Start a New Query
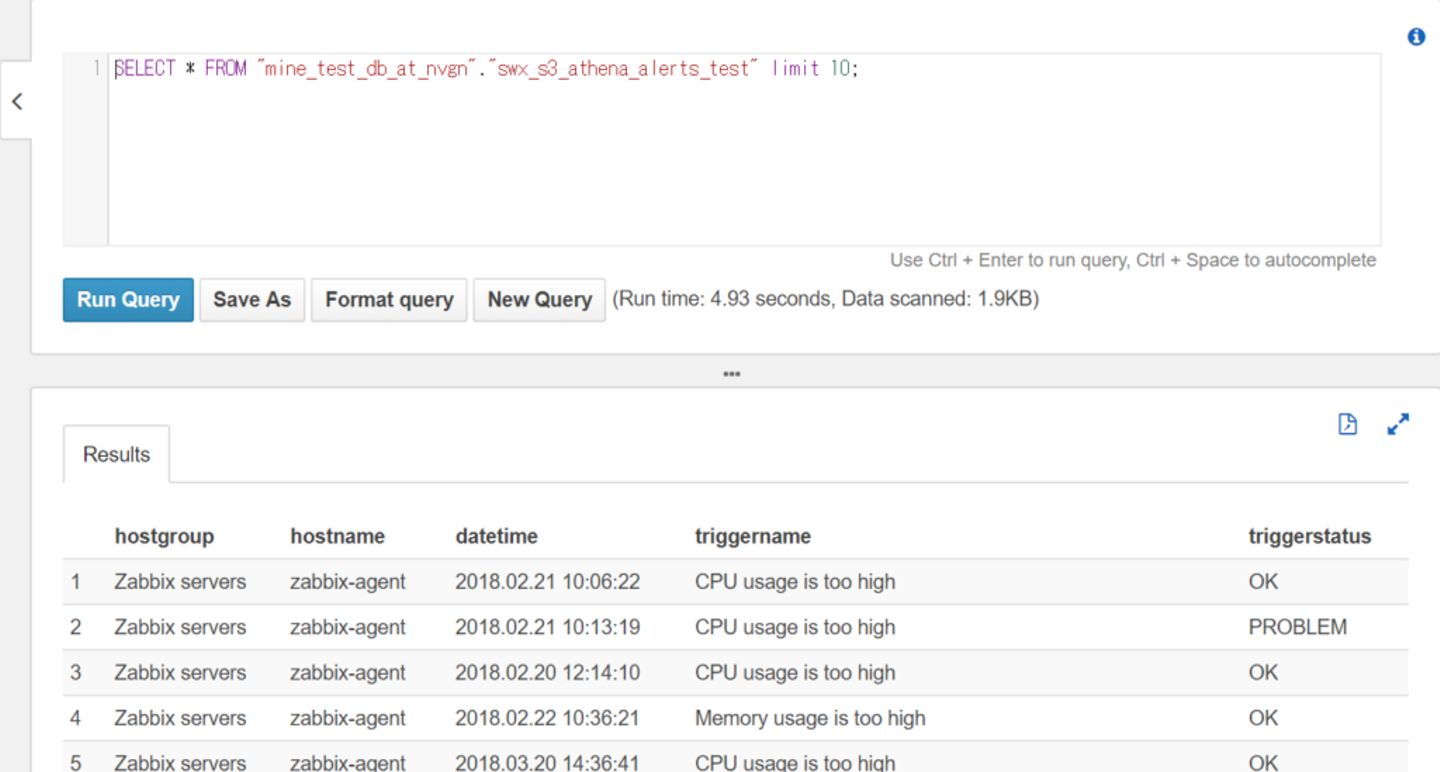This screenshot has height=772, width=1440. click(539, 300)
